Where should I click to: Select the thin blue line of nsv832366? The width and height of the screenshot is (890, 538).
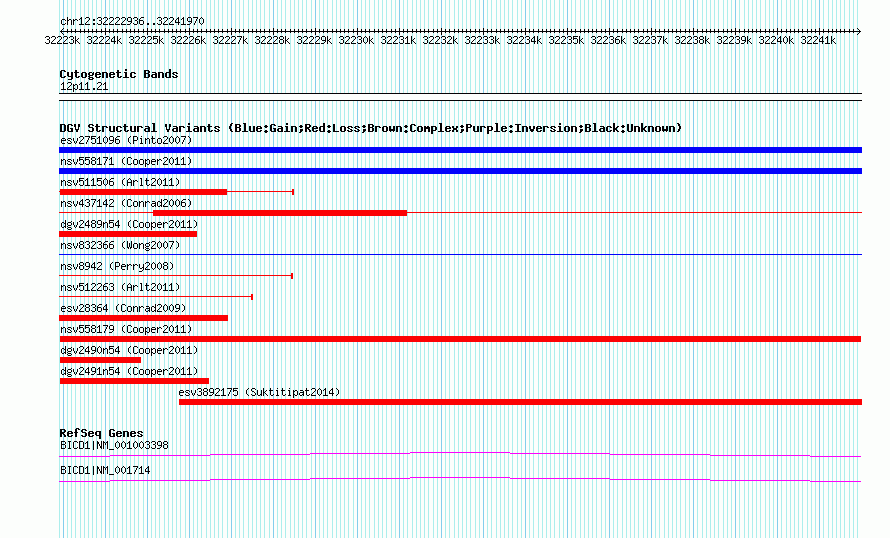(x=460, y=254)
